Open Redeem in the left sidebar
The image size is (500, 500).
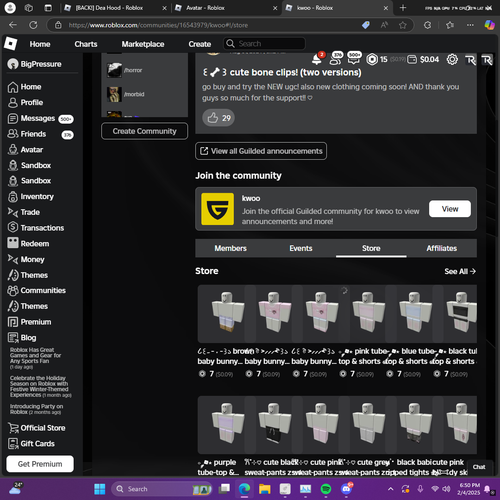tap(28, 244)
